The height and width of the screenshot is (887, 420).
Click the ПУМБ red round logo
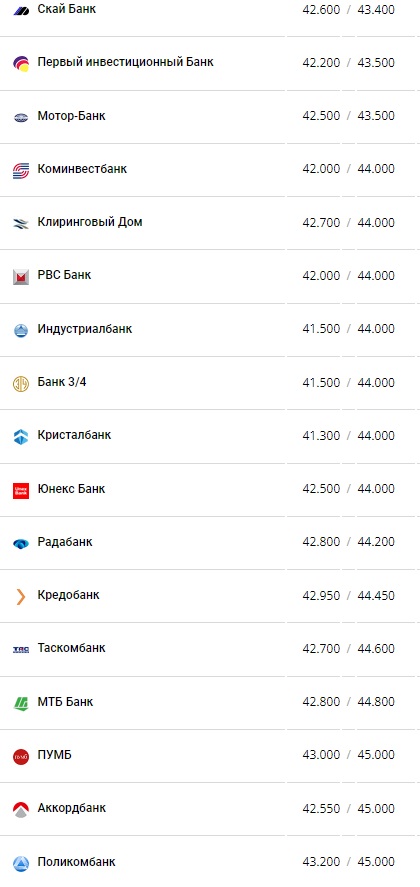click(21, 756)
